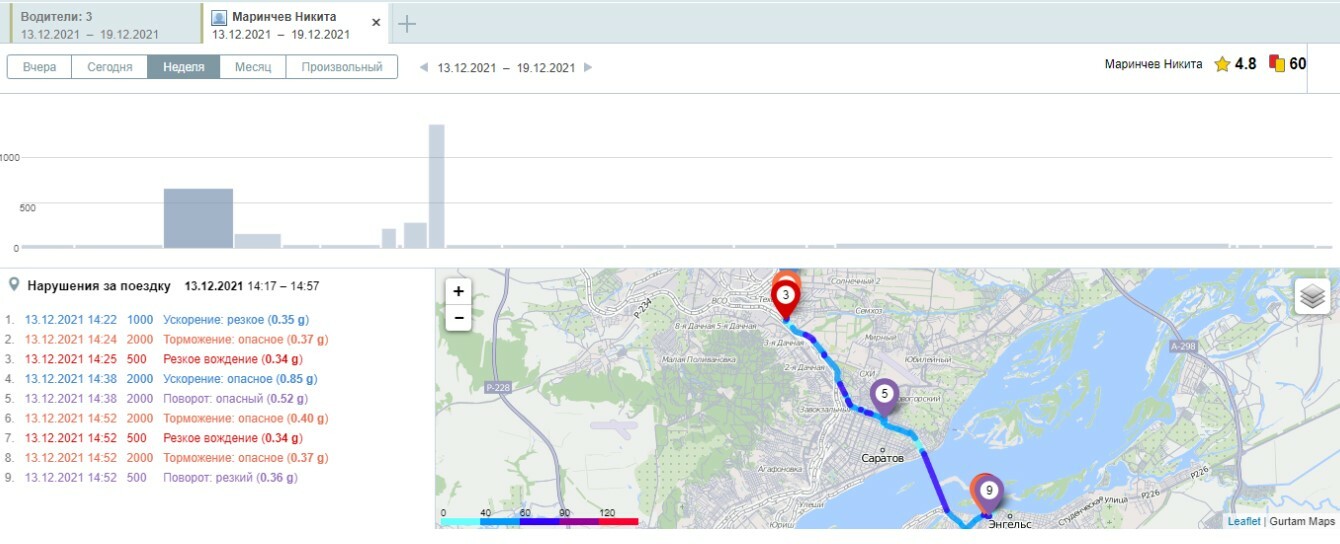Select the Сегодня period button
Screen dimensions: 1340x544
110,67
